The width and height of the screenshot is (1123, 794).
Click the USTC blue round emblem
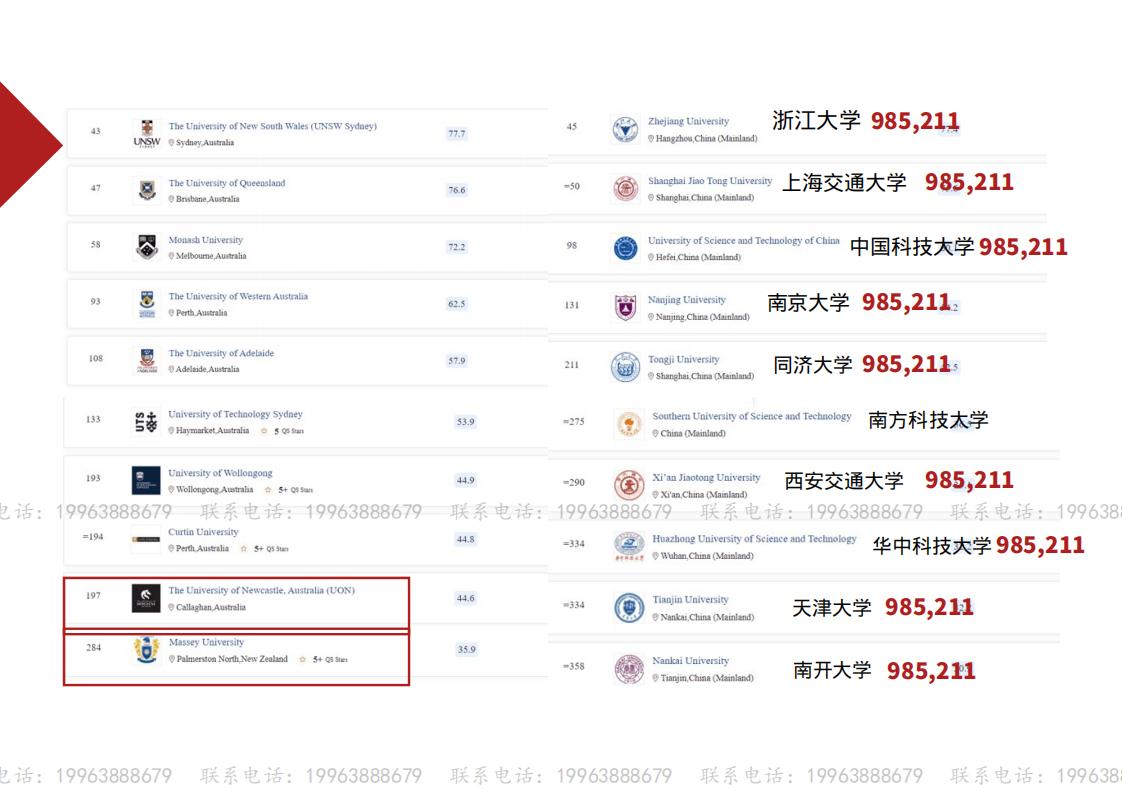(625, 248)
